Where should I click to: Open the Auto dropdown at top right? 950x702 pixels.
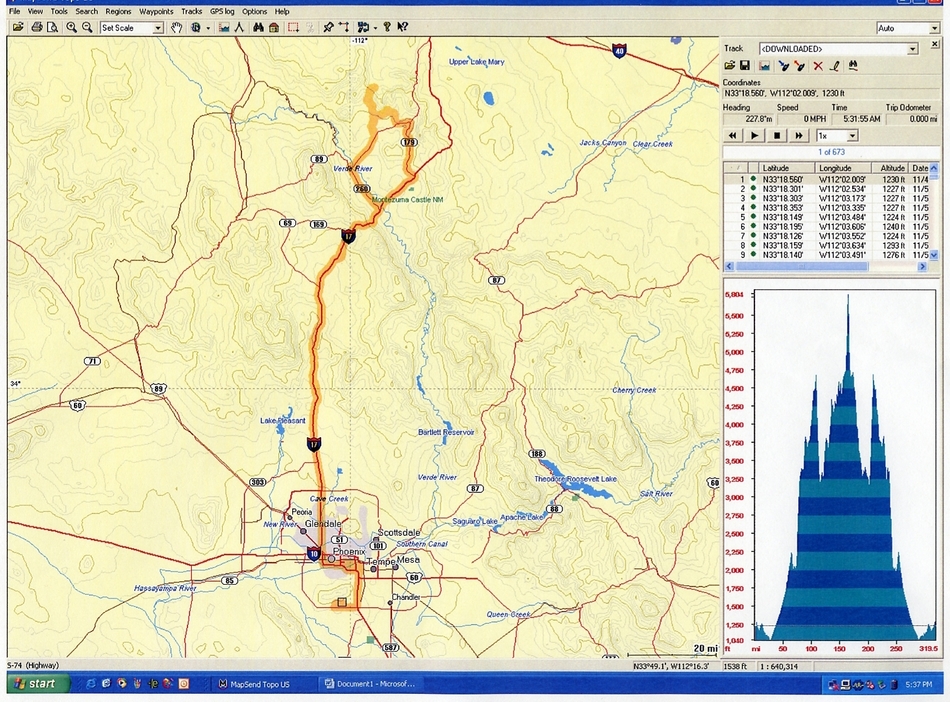[x=934, y=28]
